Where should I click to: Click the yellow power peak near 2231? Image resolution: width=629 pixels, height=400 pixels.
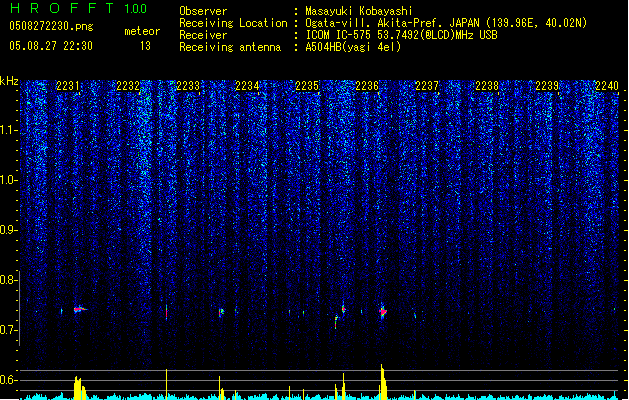79,388
